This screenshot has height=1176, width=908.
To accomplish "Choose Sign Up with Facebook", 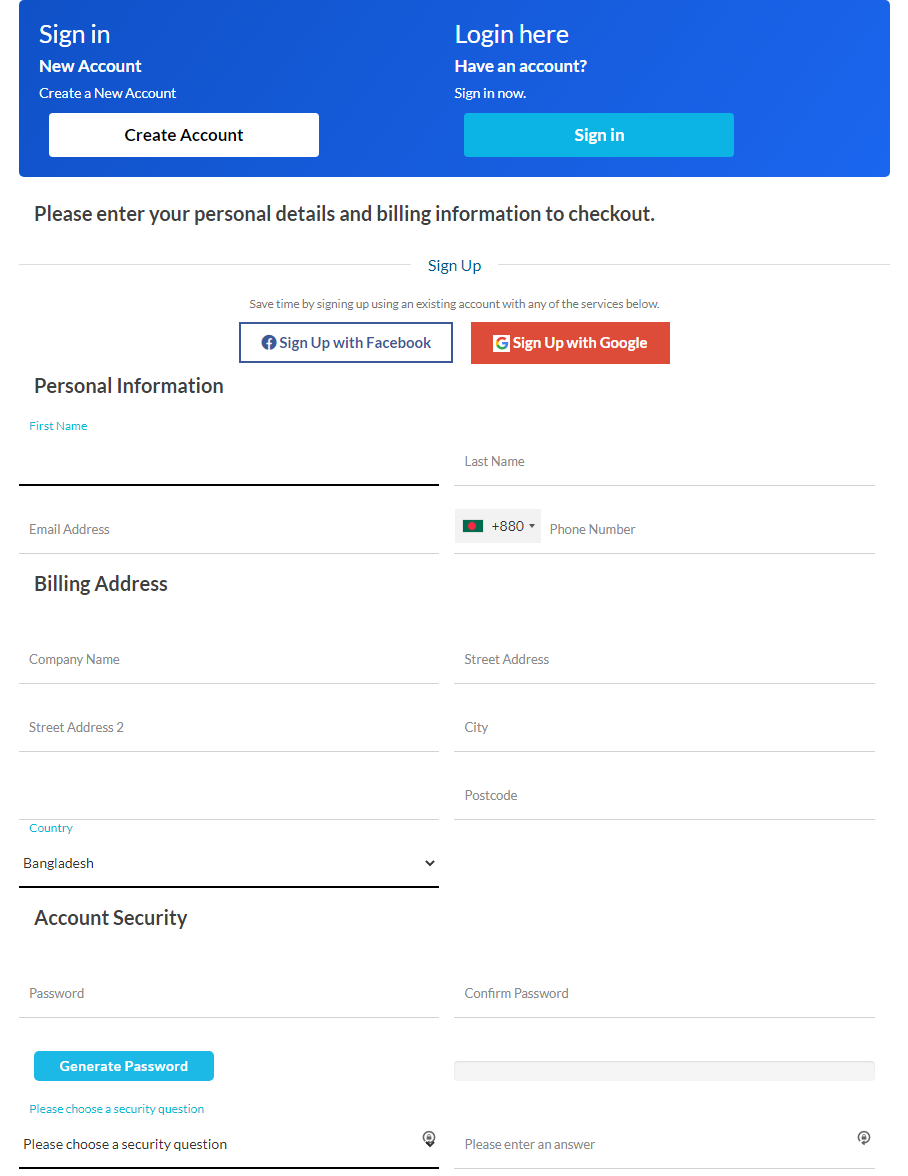I will click(x=346, y=343).
